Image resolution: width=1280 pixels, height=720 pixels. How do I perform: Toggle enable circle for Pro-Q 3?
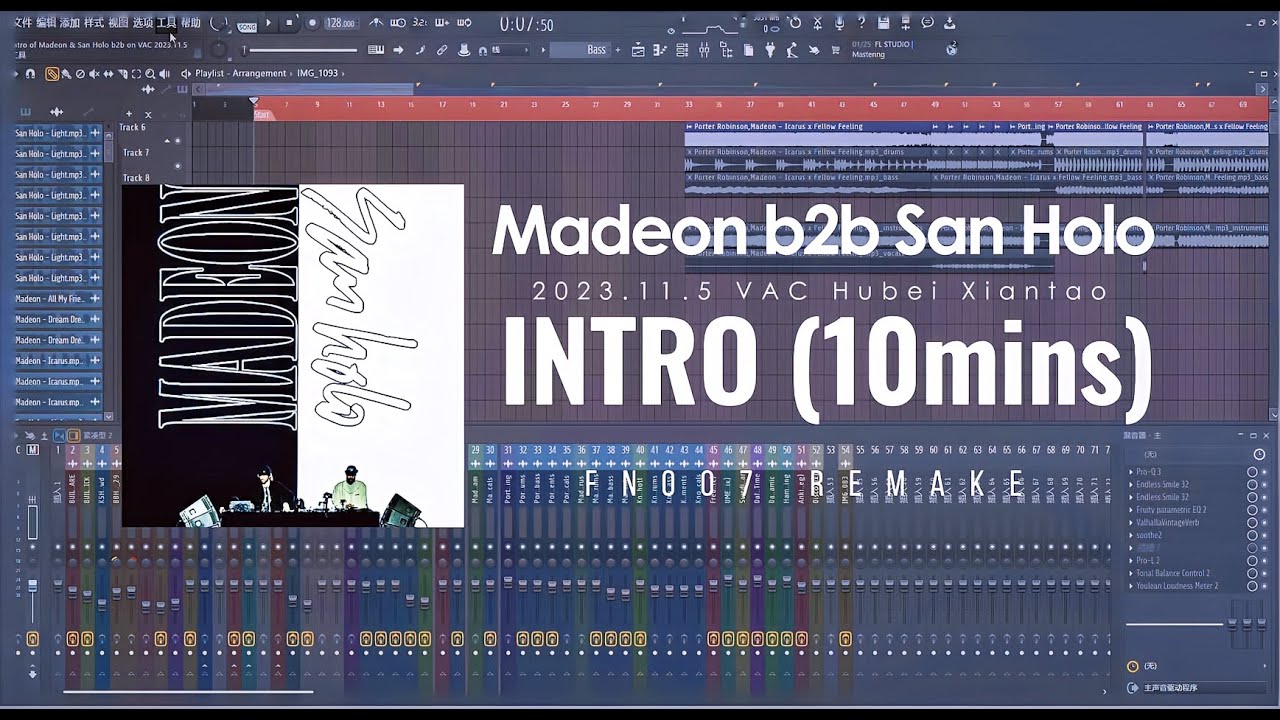[1251, 471]
